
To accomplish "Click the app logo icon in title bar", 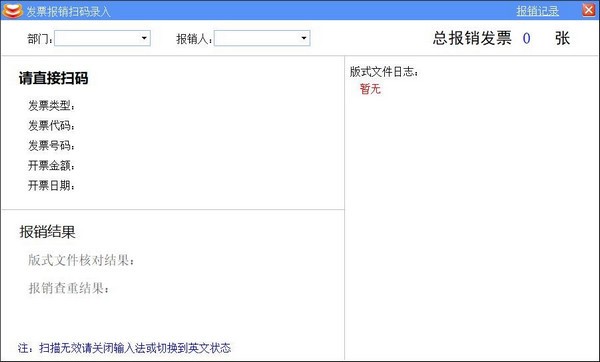I will pyautogui.click(x=12, y=11).
